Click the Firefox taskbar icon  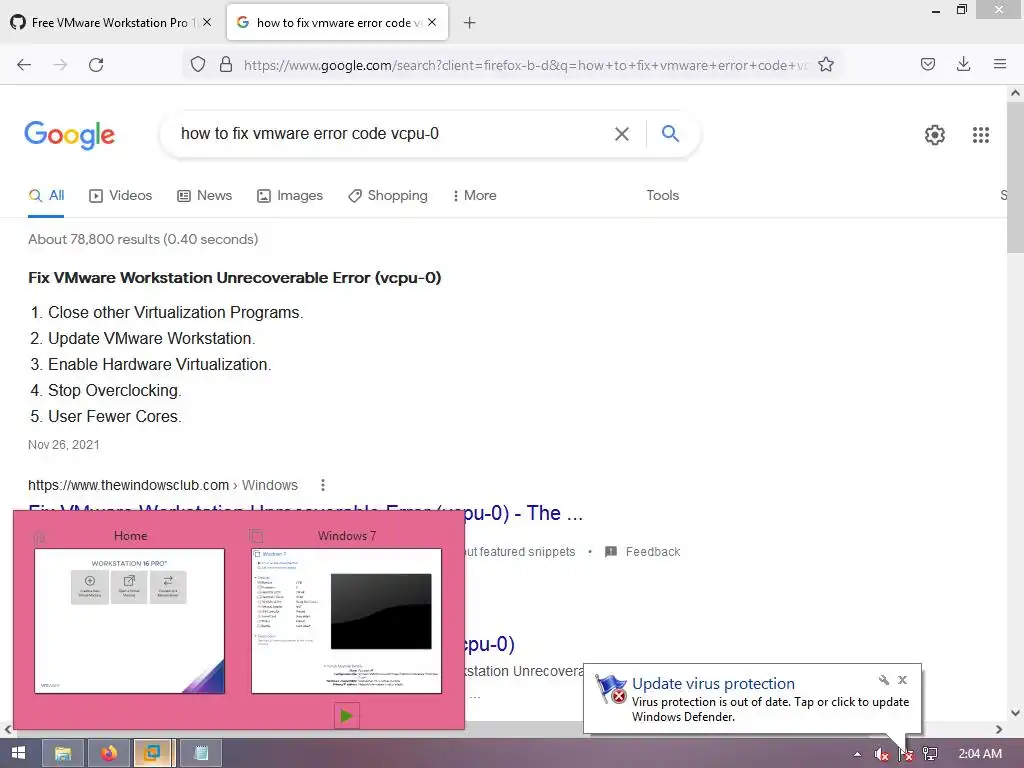pos(108,753)
